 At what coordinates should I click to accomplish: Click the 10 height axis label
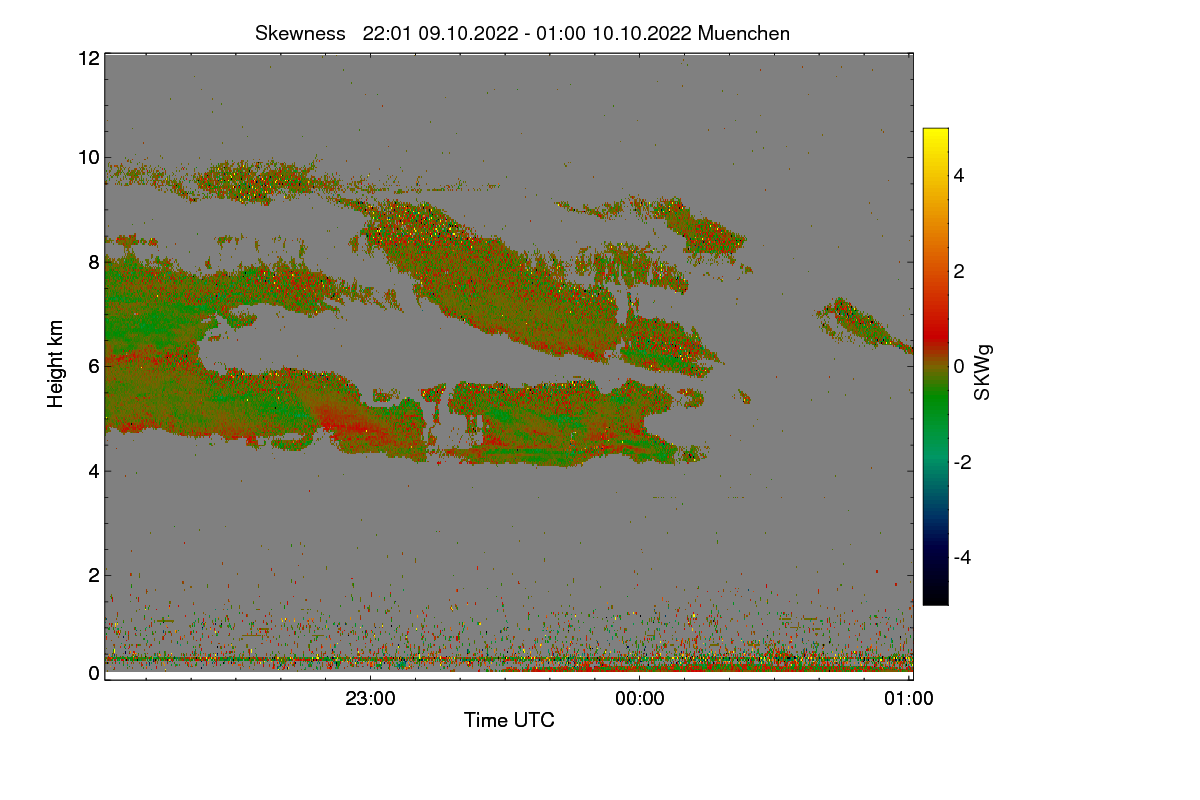coord(89,157)
